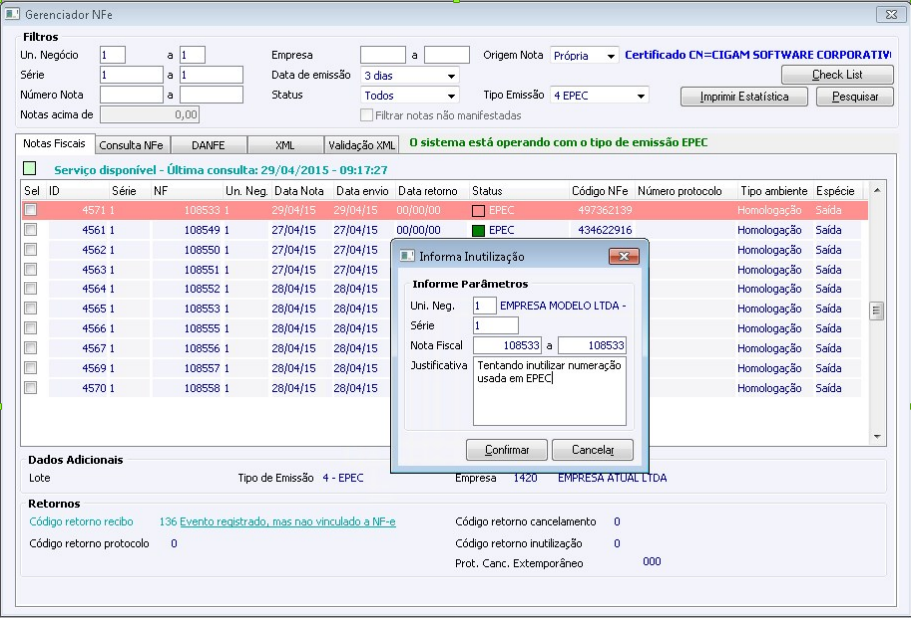Select checkbox for row ID 4571
Viewport: 911px width, 618px height.
pos(31,210)
